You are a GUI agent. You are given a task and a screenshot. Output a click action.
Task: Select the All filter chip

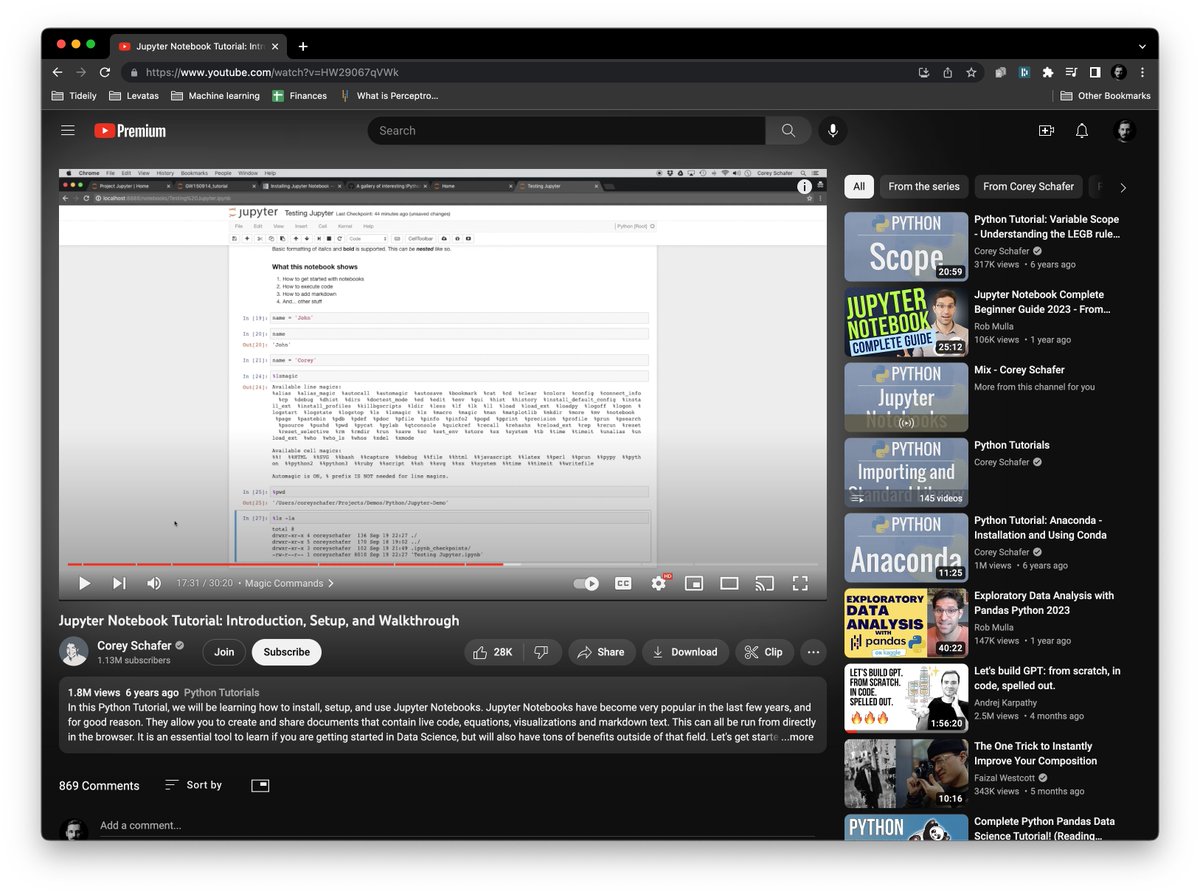858,186
